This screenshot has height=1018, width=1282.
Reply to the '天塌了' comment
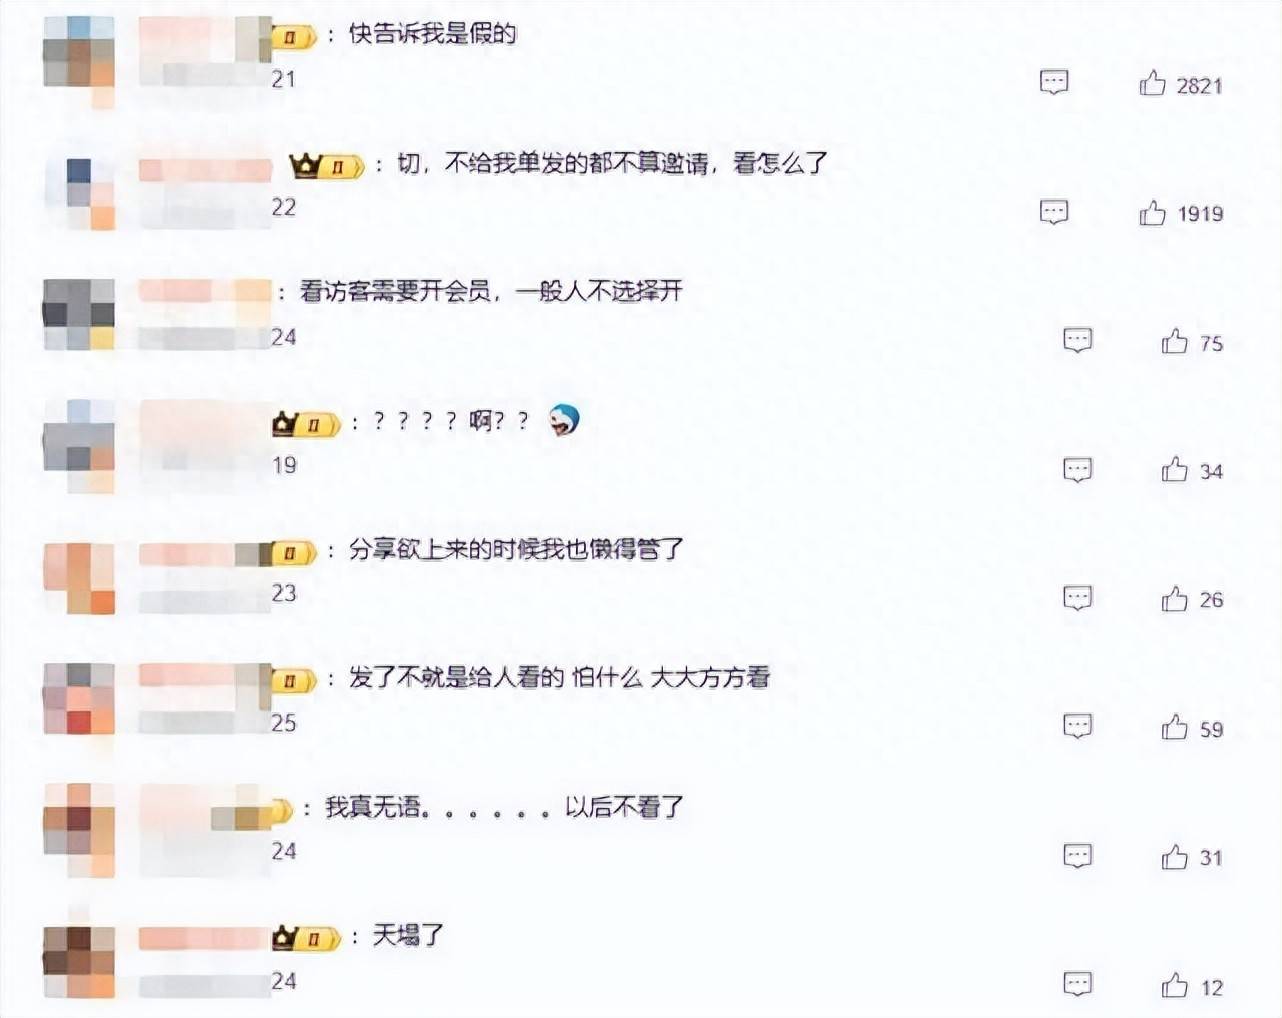coord(1077,984)
